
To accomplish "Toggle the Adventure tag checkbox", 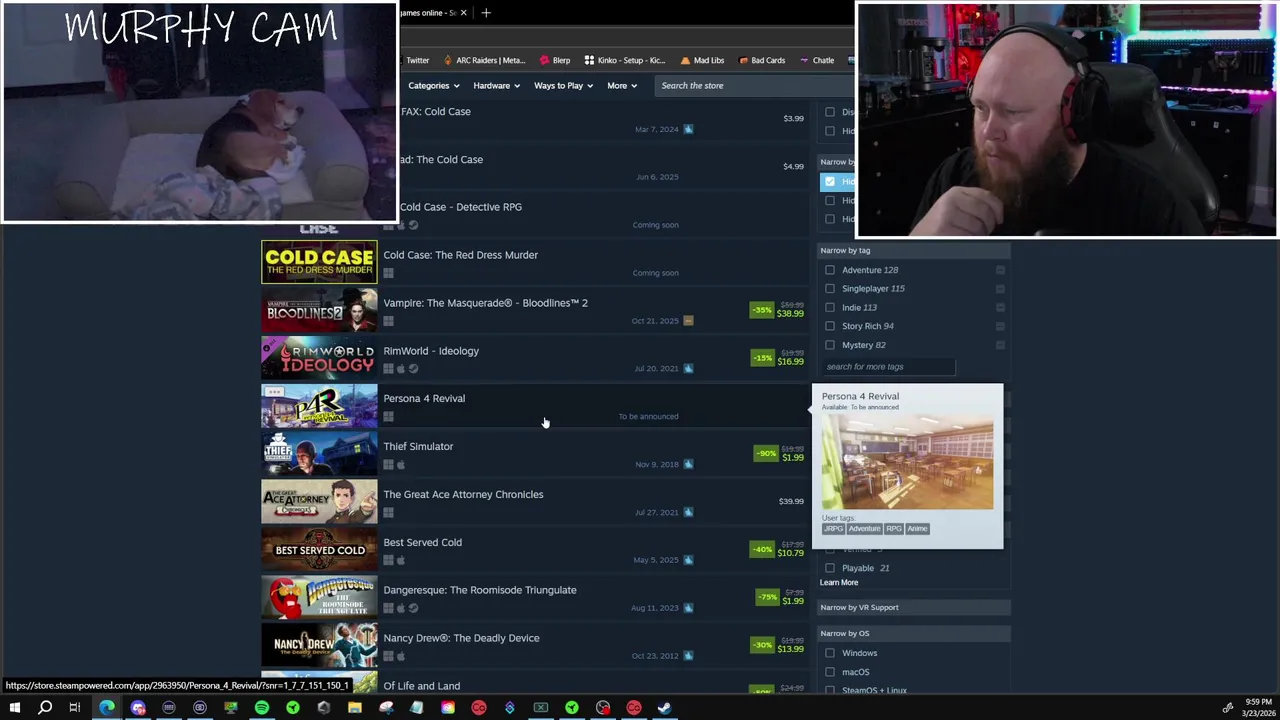I will click(830, 270).
